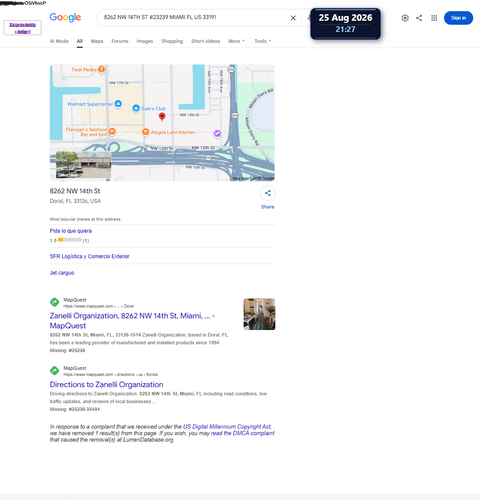Open the Shopping tab
Image resolution: width=486 pixels, height=500 pixels.
tap(172, 41)
